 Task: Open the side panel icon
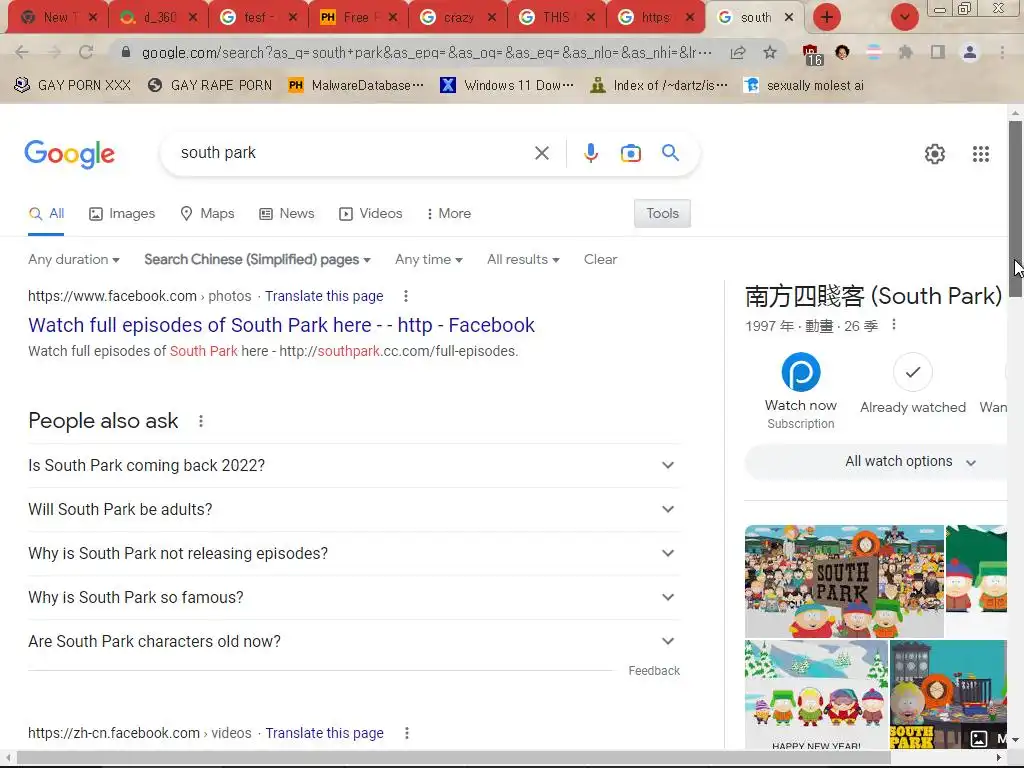pos(938,52)
